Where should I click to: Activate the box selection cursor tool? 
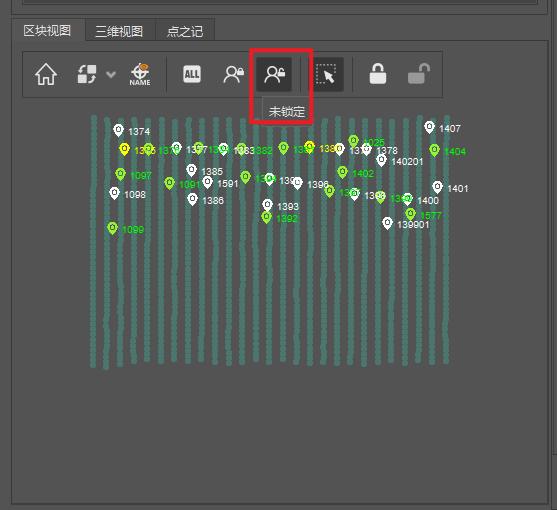[326, 74]
